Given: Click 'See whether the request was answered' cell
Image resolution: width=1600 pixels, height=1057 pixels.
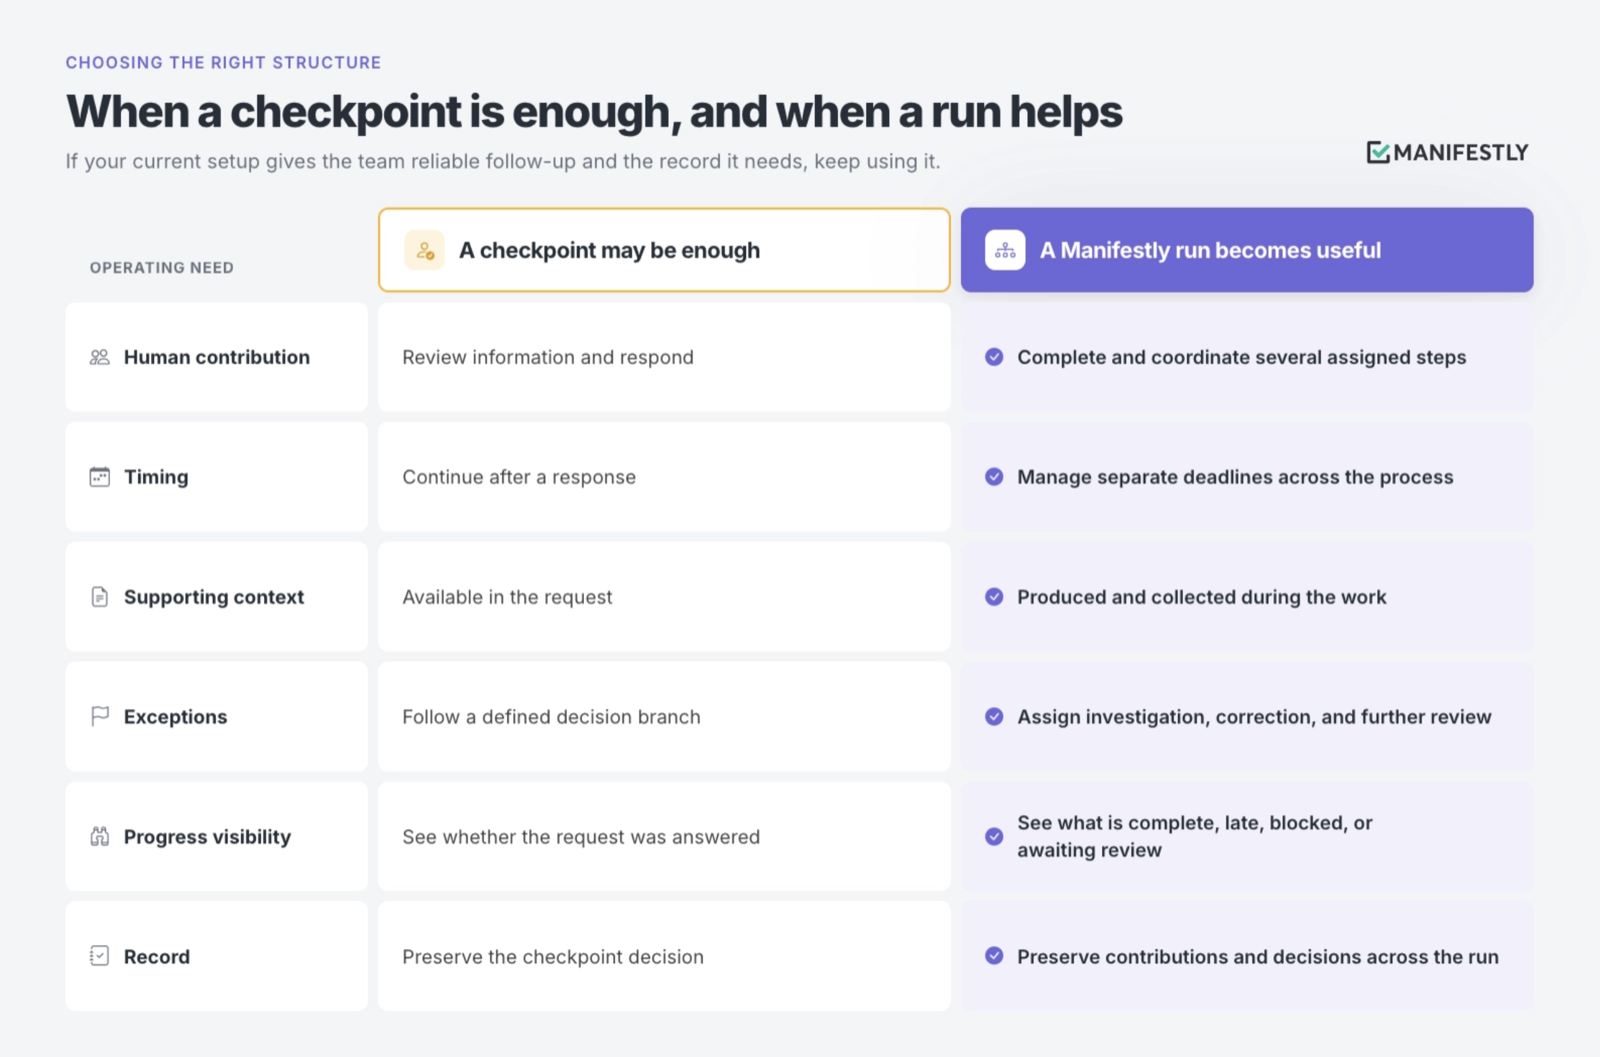Looking at the screenshot, I should pyautogui.click(x=664, y=837).
